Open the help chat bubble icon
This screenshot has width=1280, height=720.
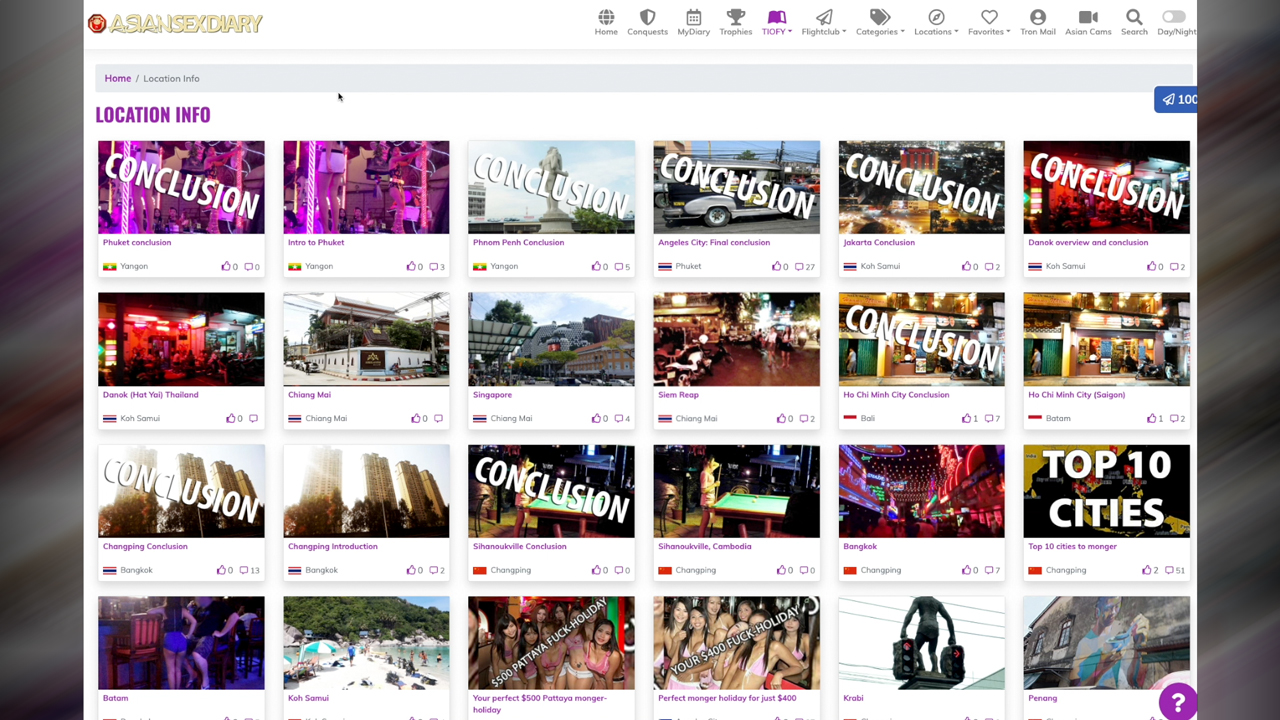(x=1178, y=703)
